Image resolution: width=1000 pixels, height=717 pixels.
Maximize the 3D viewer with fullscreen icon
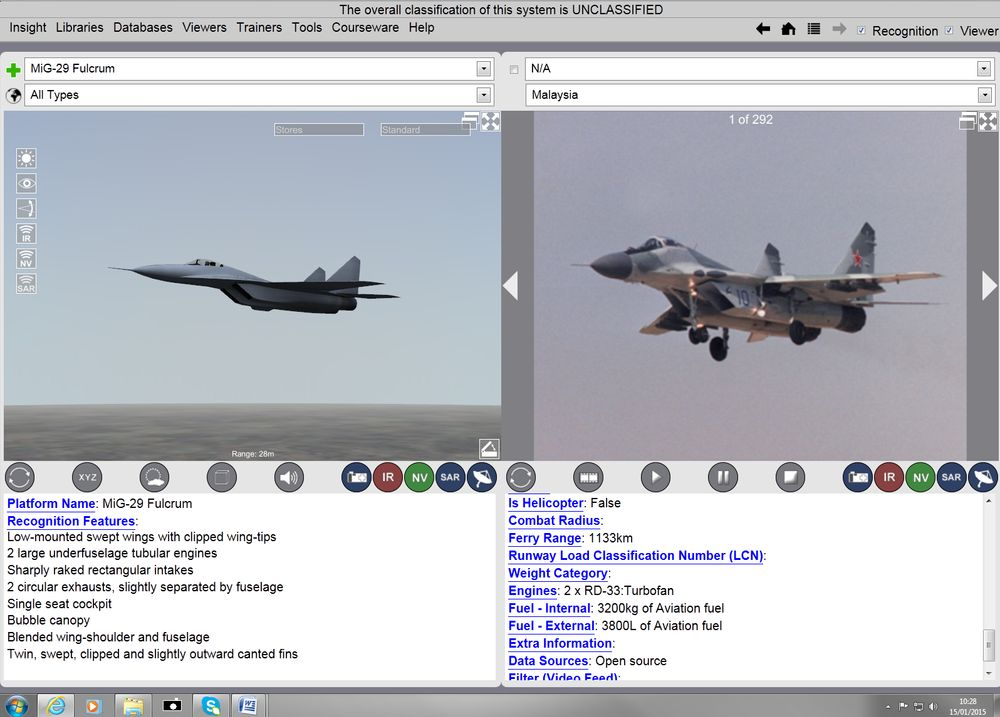490,121
